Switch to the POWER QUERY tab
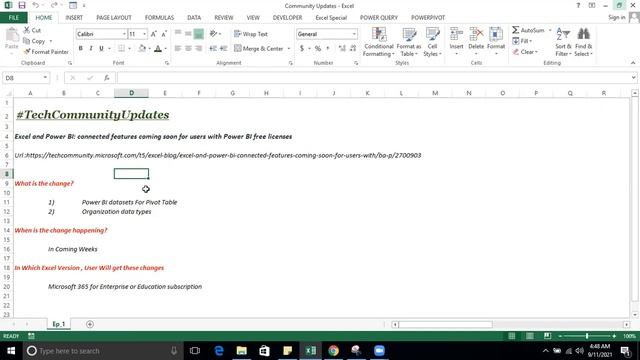 click(x=378, y=18)
